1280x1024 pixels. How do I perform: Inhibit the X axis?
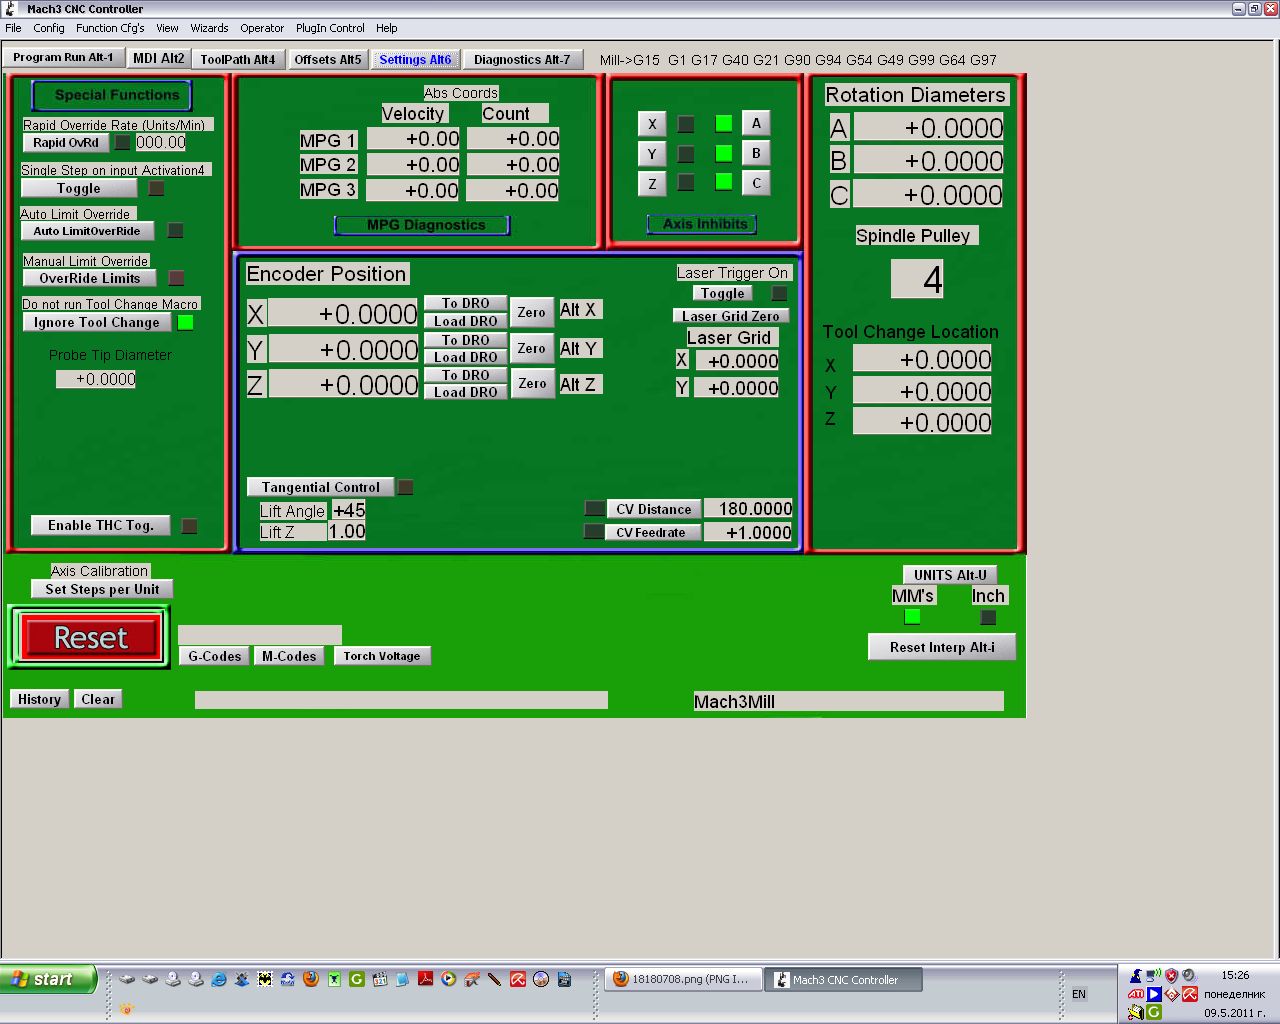tap(652, 124)
